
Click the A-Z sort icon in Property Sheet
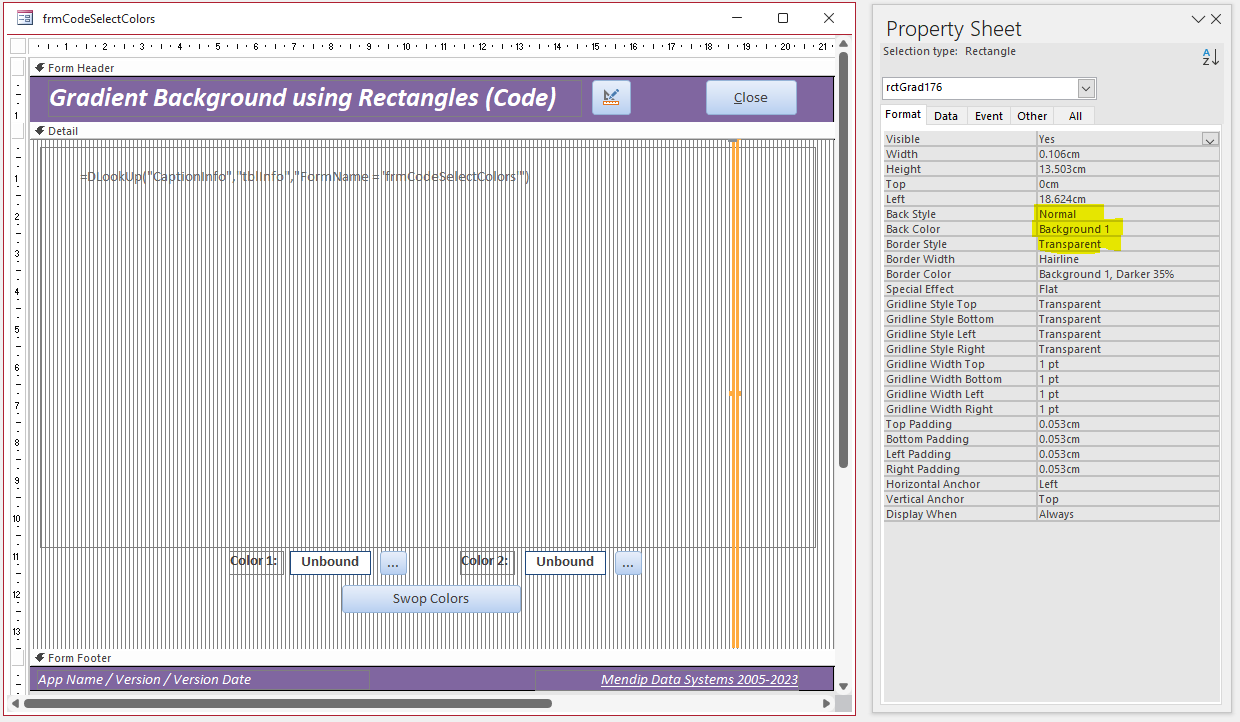pos(1210,57)
